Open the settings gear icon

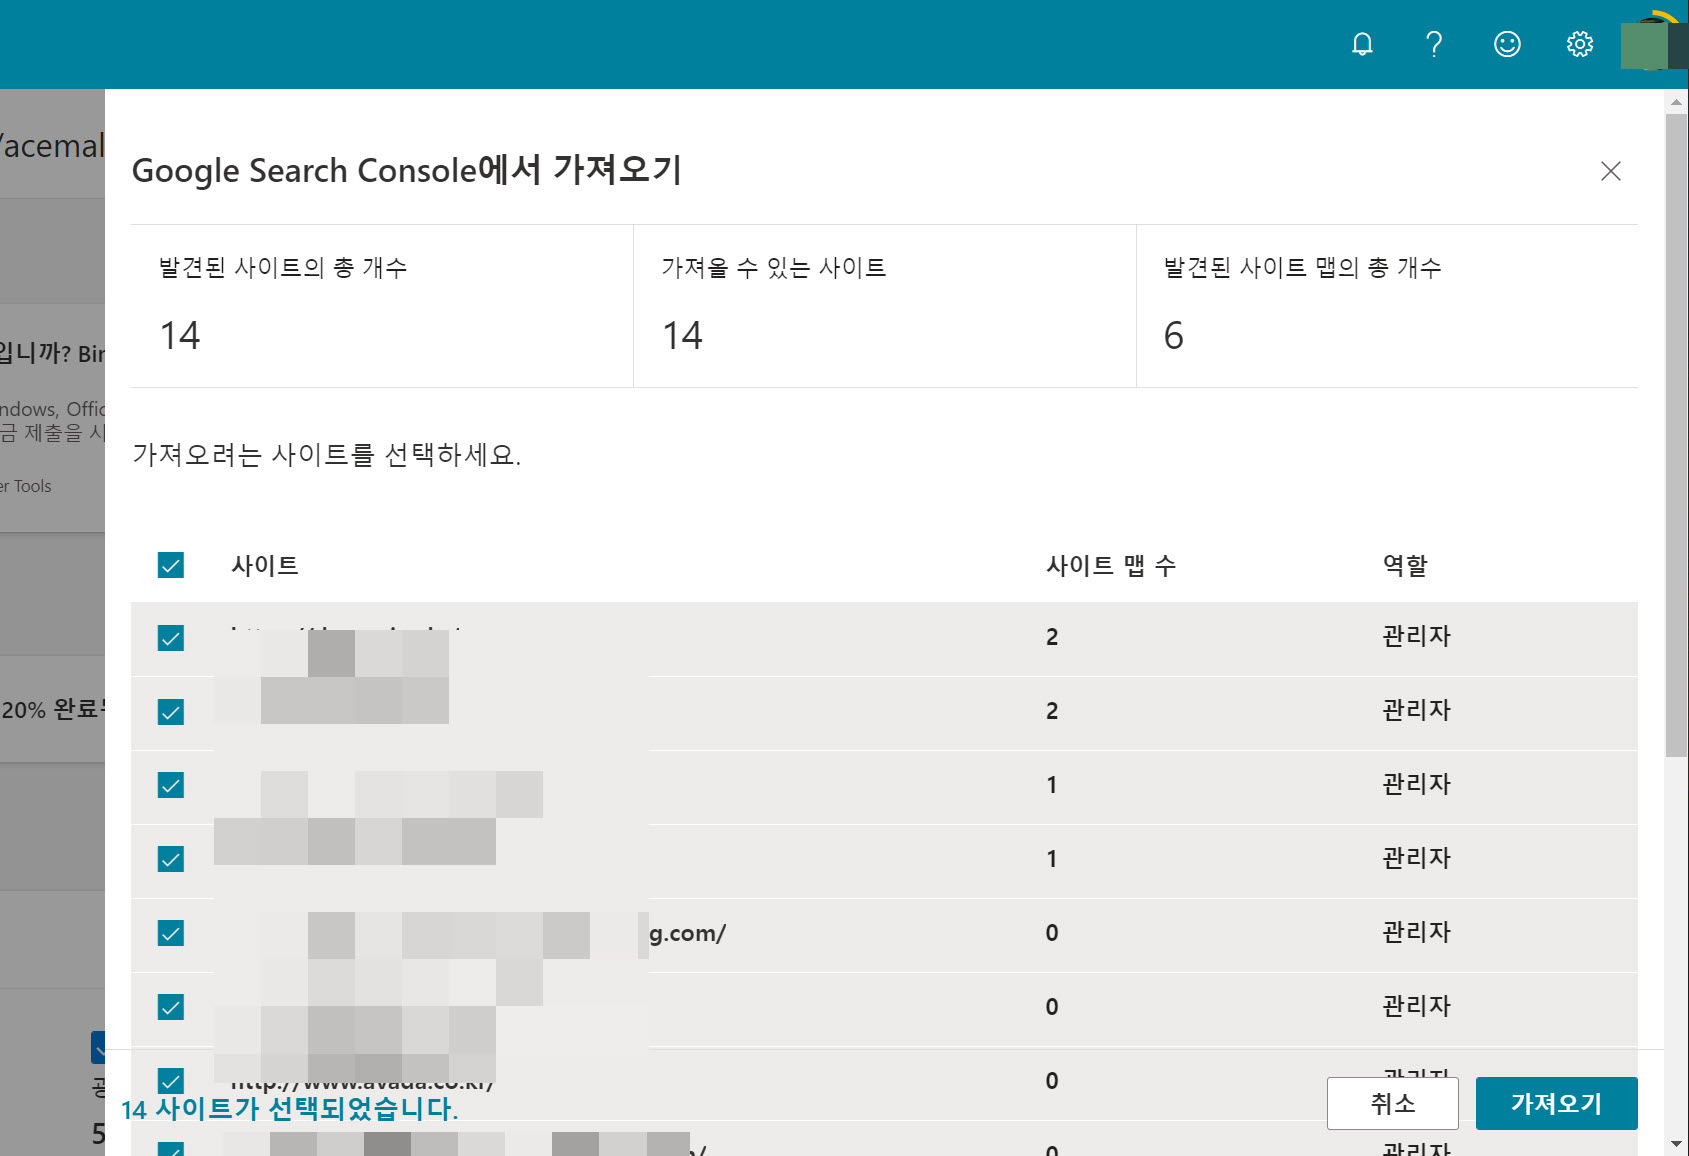(x=1578, y=44)
